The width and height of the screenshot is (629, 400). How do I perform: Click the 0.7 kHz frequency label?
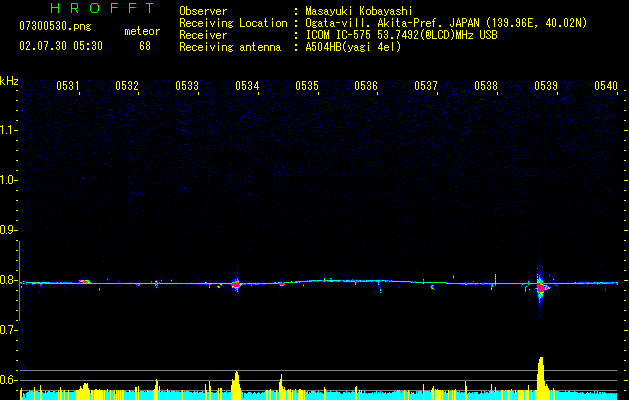[x=9, y=330]
